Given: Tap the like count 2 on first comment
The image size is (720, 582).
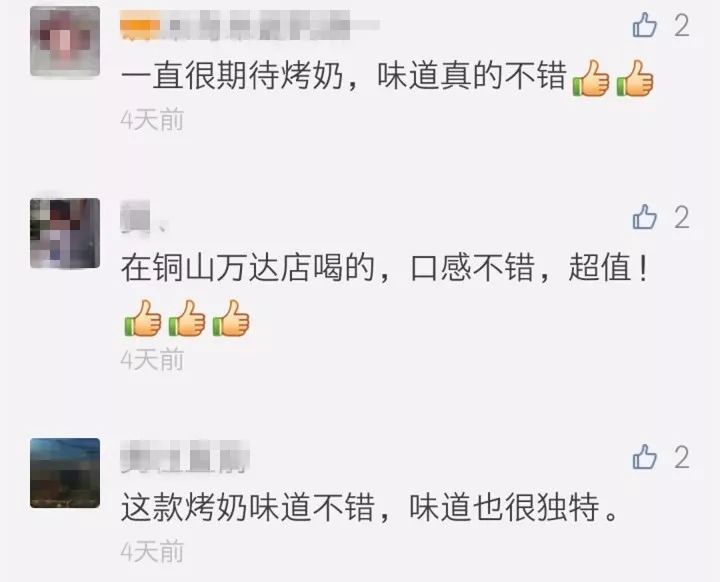Looking at the screenshot, I should [x=682, y=25].
